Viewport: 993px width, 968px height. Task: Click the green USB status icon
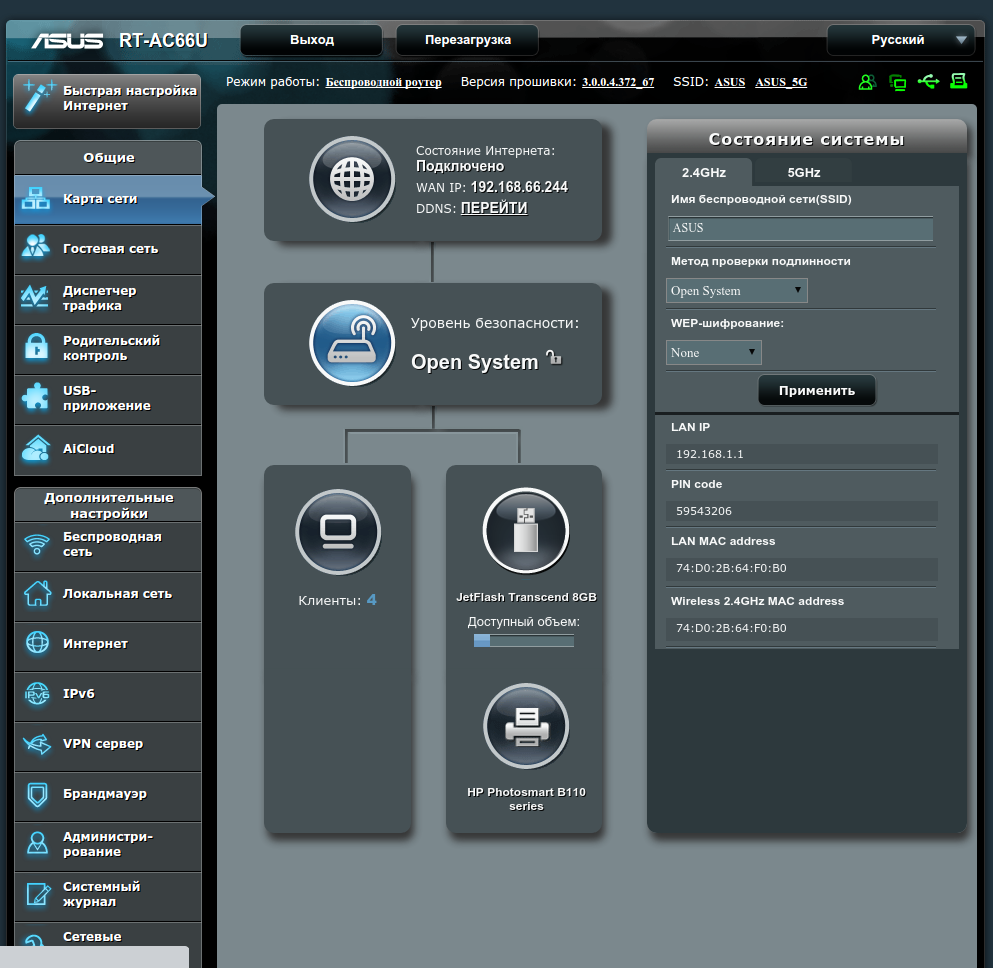(x=928, y=81)
